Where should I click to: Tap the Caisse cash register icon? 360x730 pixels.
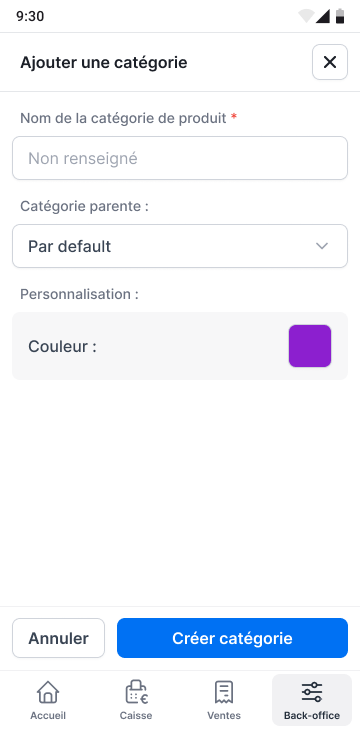(136, 692)
